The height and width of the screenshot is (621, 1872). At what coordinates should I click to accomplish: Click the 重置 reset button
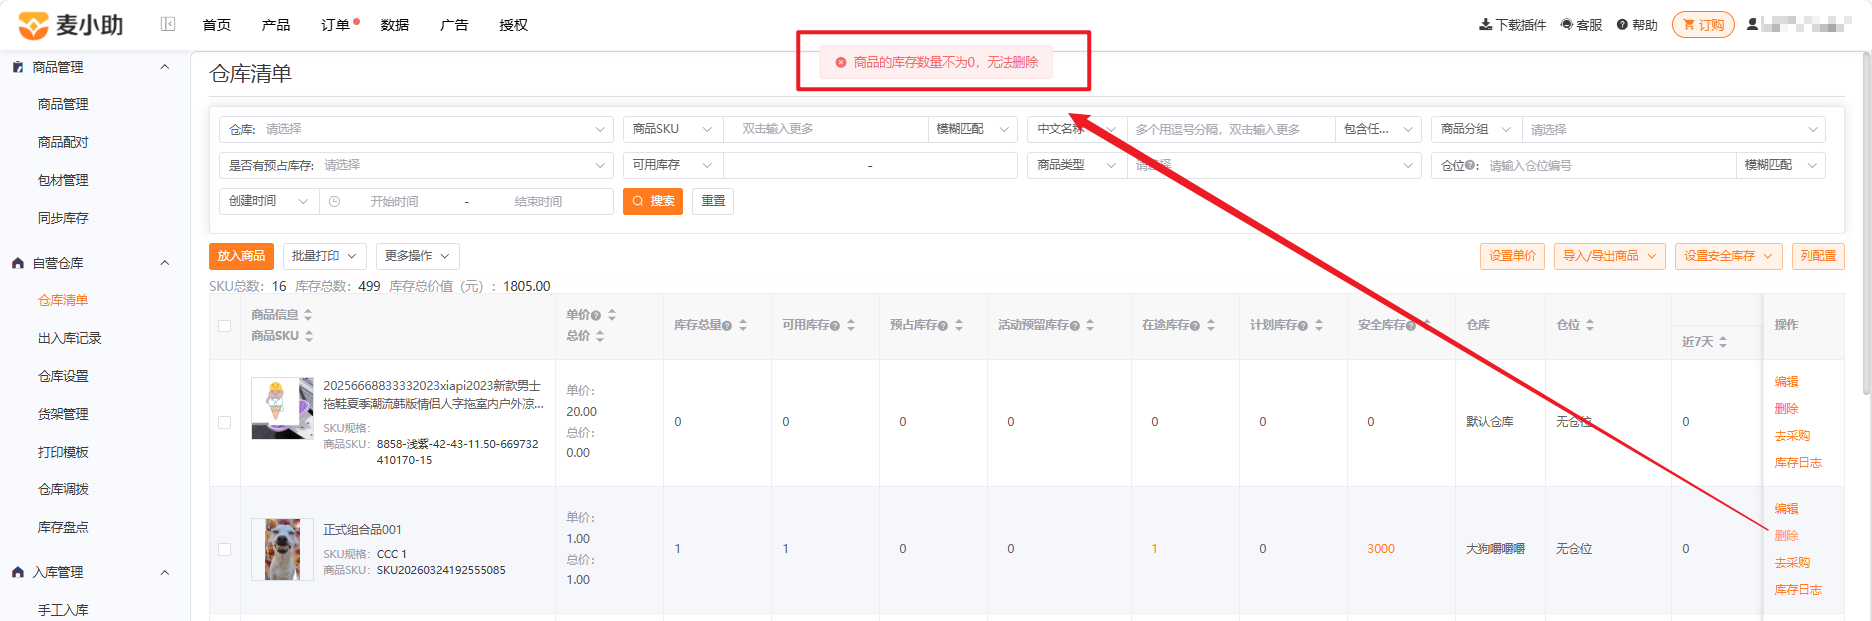713,201
